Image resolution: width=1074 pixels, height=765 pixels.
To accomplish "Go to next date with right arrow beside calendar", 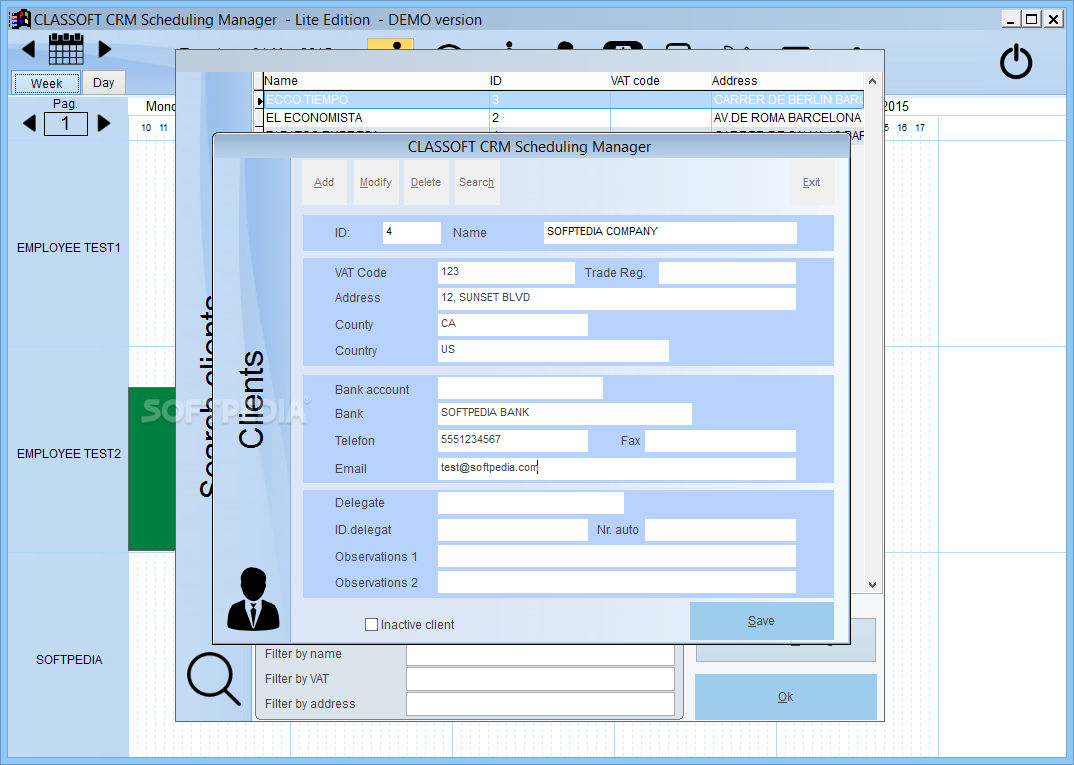I will [x=104, y=49].
